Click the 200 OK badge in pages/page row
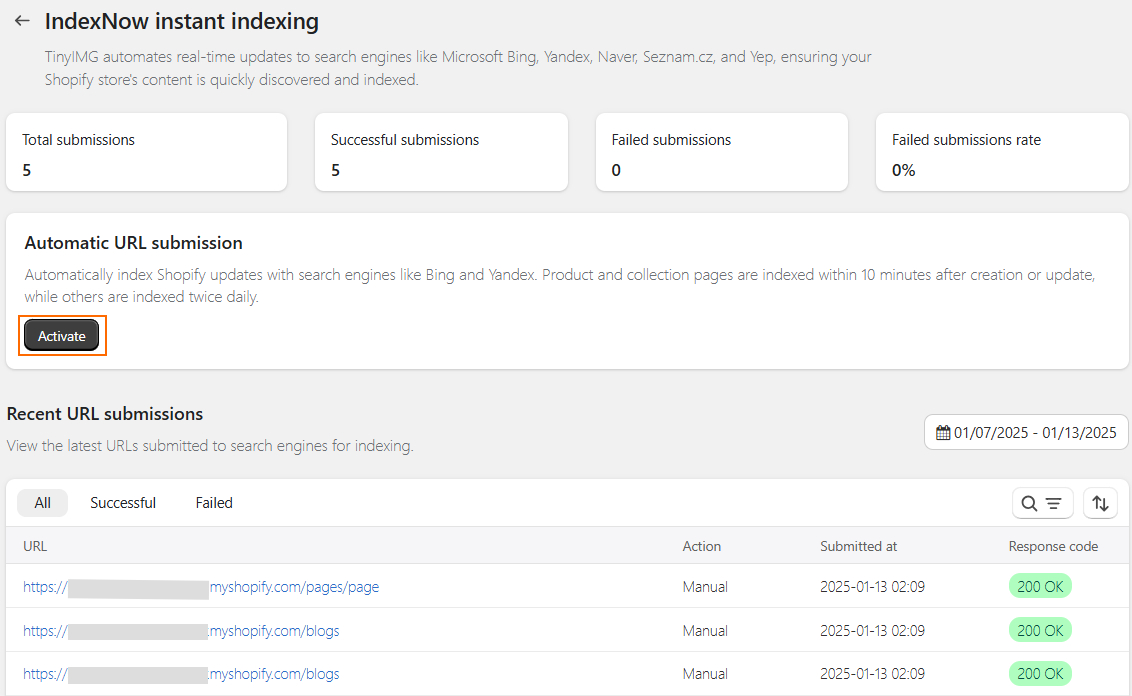The width and height of the screenshot is (1132, 696). [x=1040, y=587]
